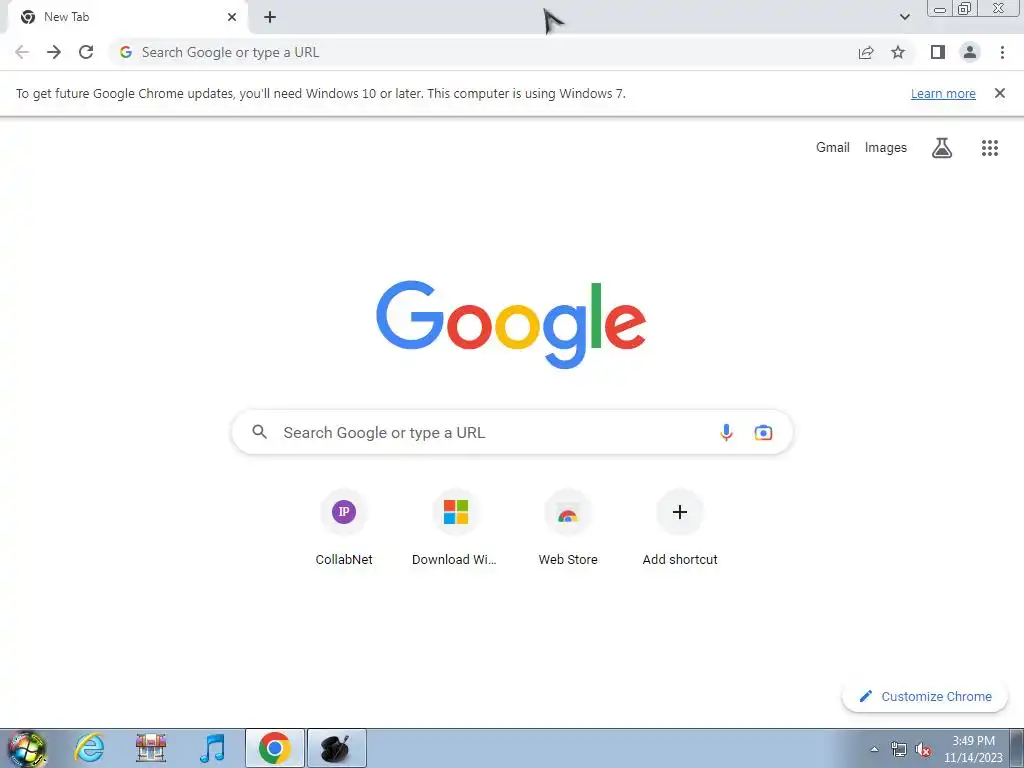Viewport: 1024px width, 768px height.
Task: Click the Customize Chrome button
Action: (x=925, y=696)
